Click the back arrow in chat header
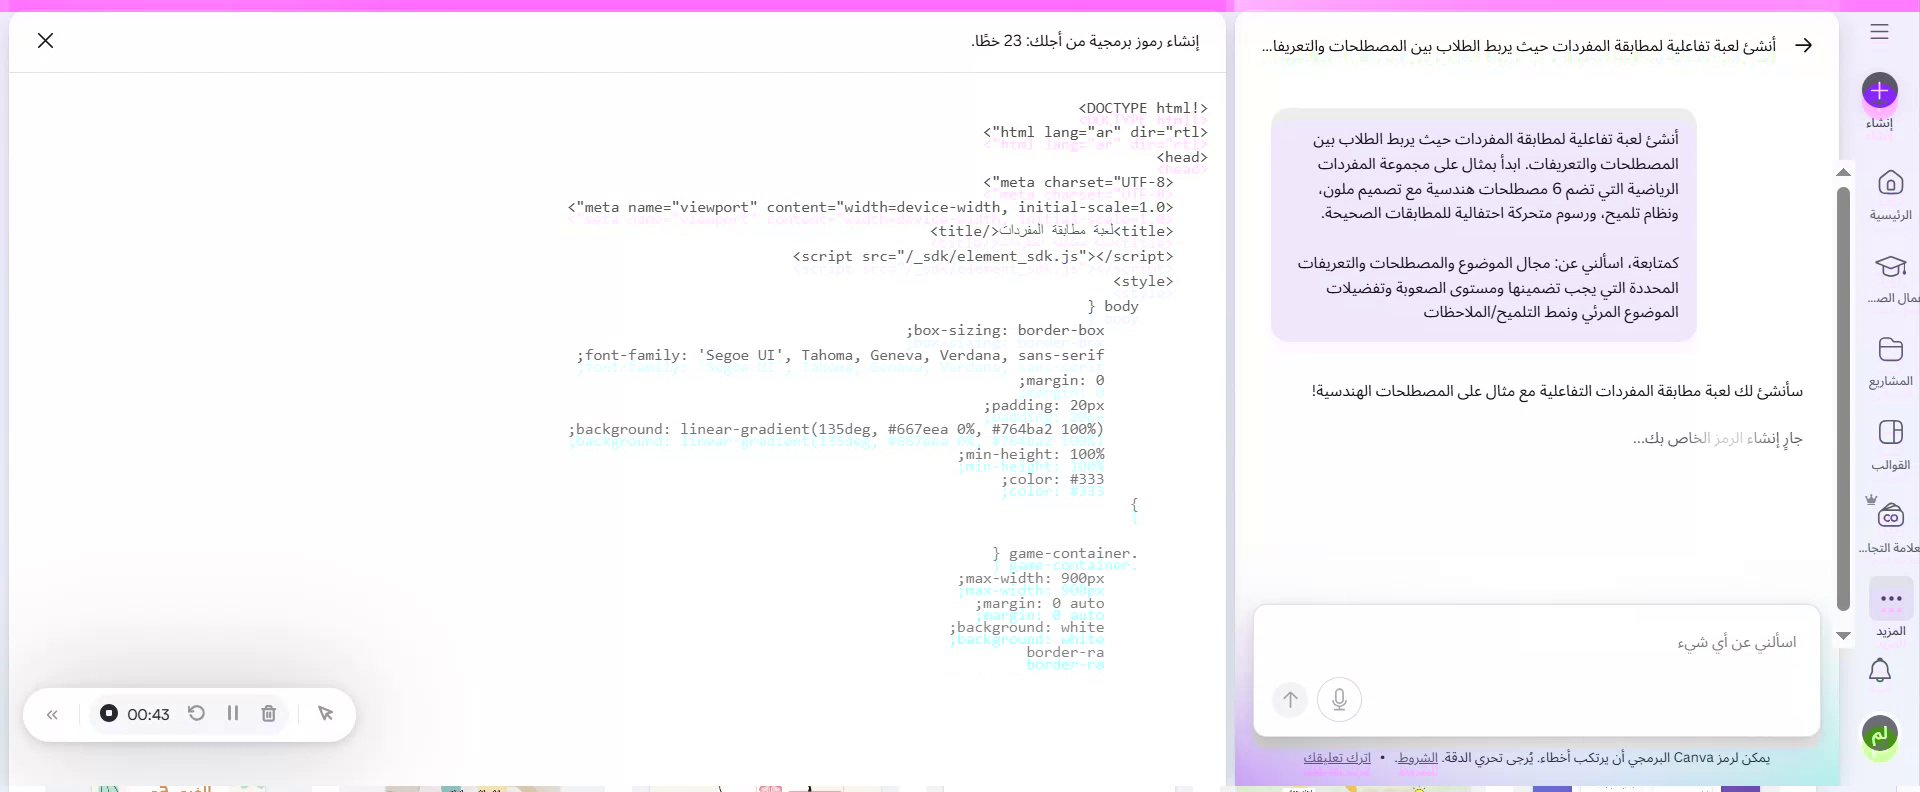The image size is (1920, 792). tap(1804, 45)
